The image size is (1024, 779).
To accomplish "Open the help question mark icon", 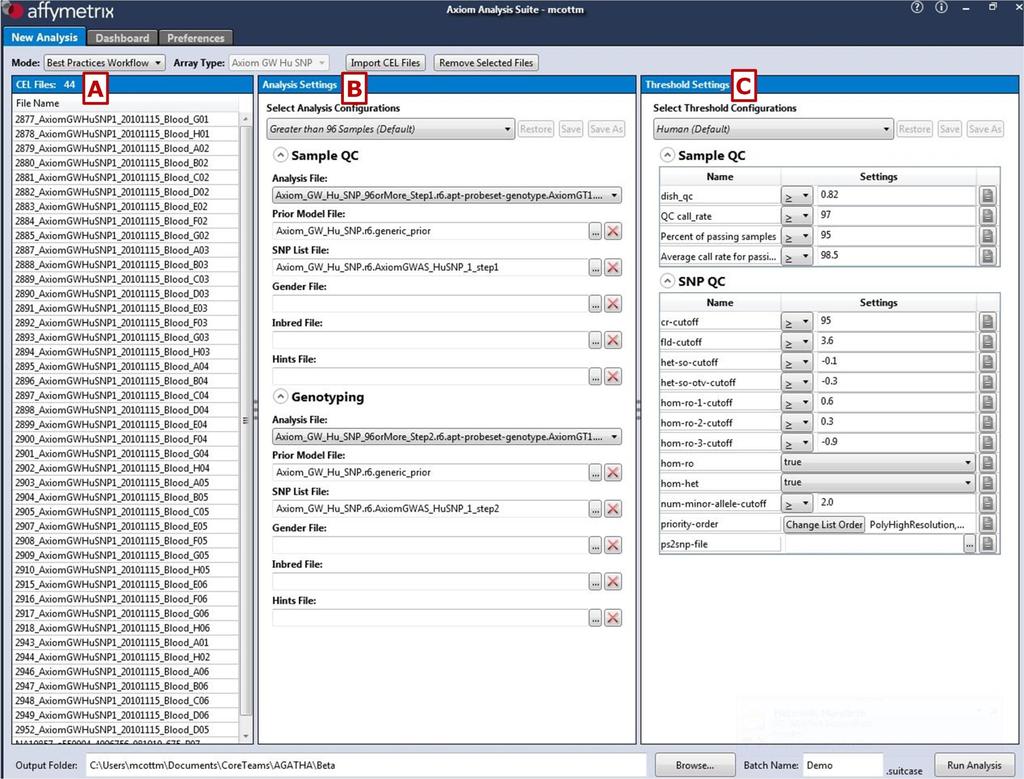I will (x=917, y=8).
